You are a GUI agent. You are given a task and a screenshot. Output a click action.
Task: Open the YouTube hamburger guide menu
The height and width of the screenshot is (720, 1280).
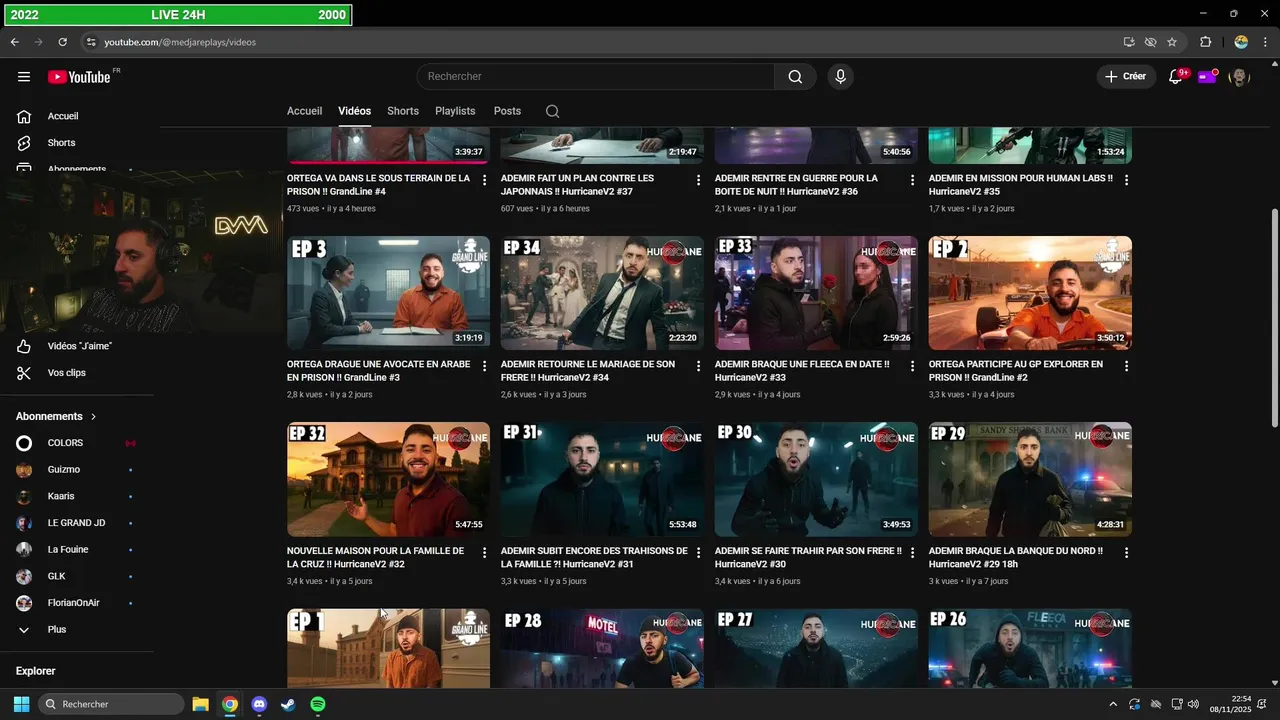pos(24,77)
